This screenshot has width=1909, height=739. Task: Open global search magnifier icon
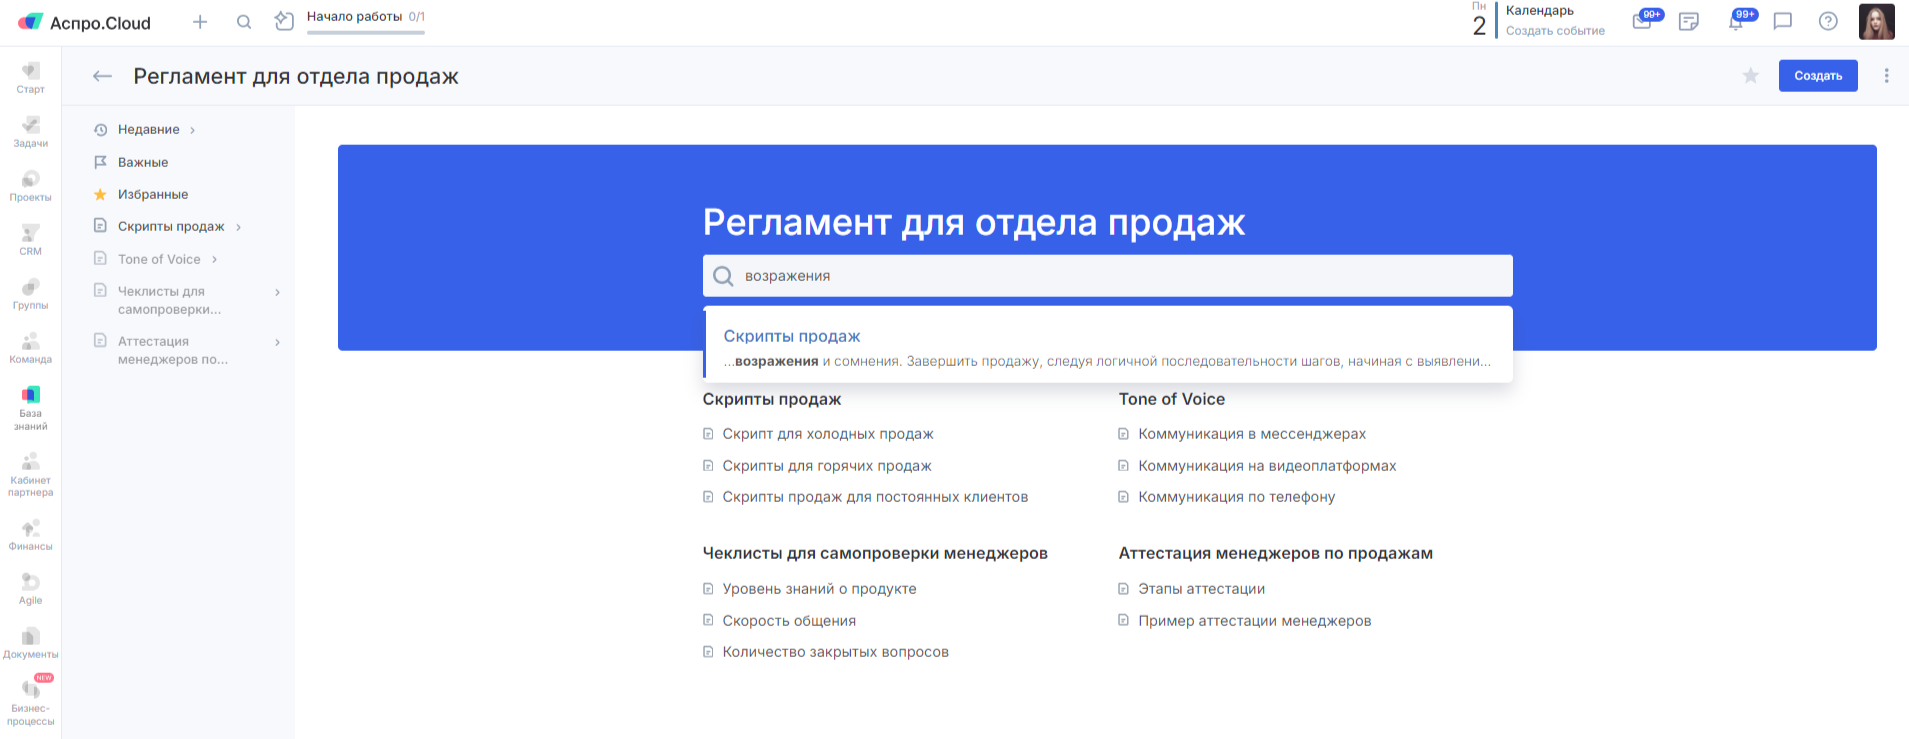point(244,22)
